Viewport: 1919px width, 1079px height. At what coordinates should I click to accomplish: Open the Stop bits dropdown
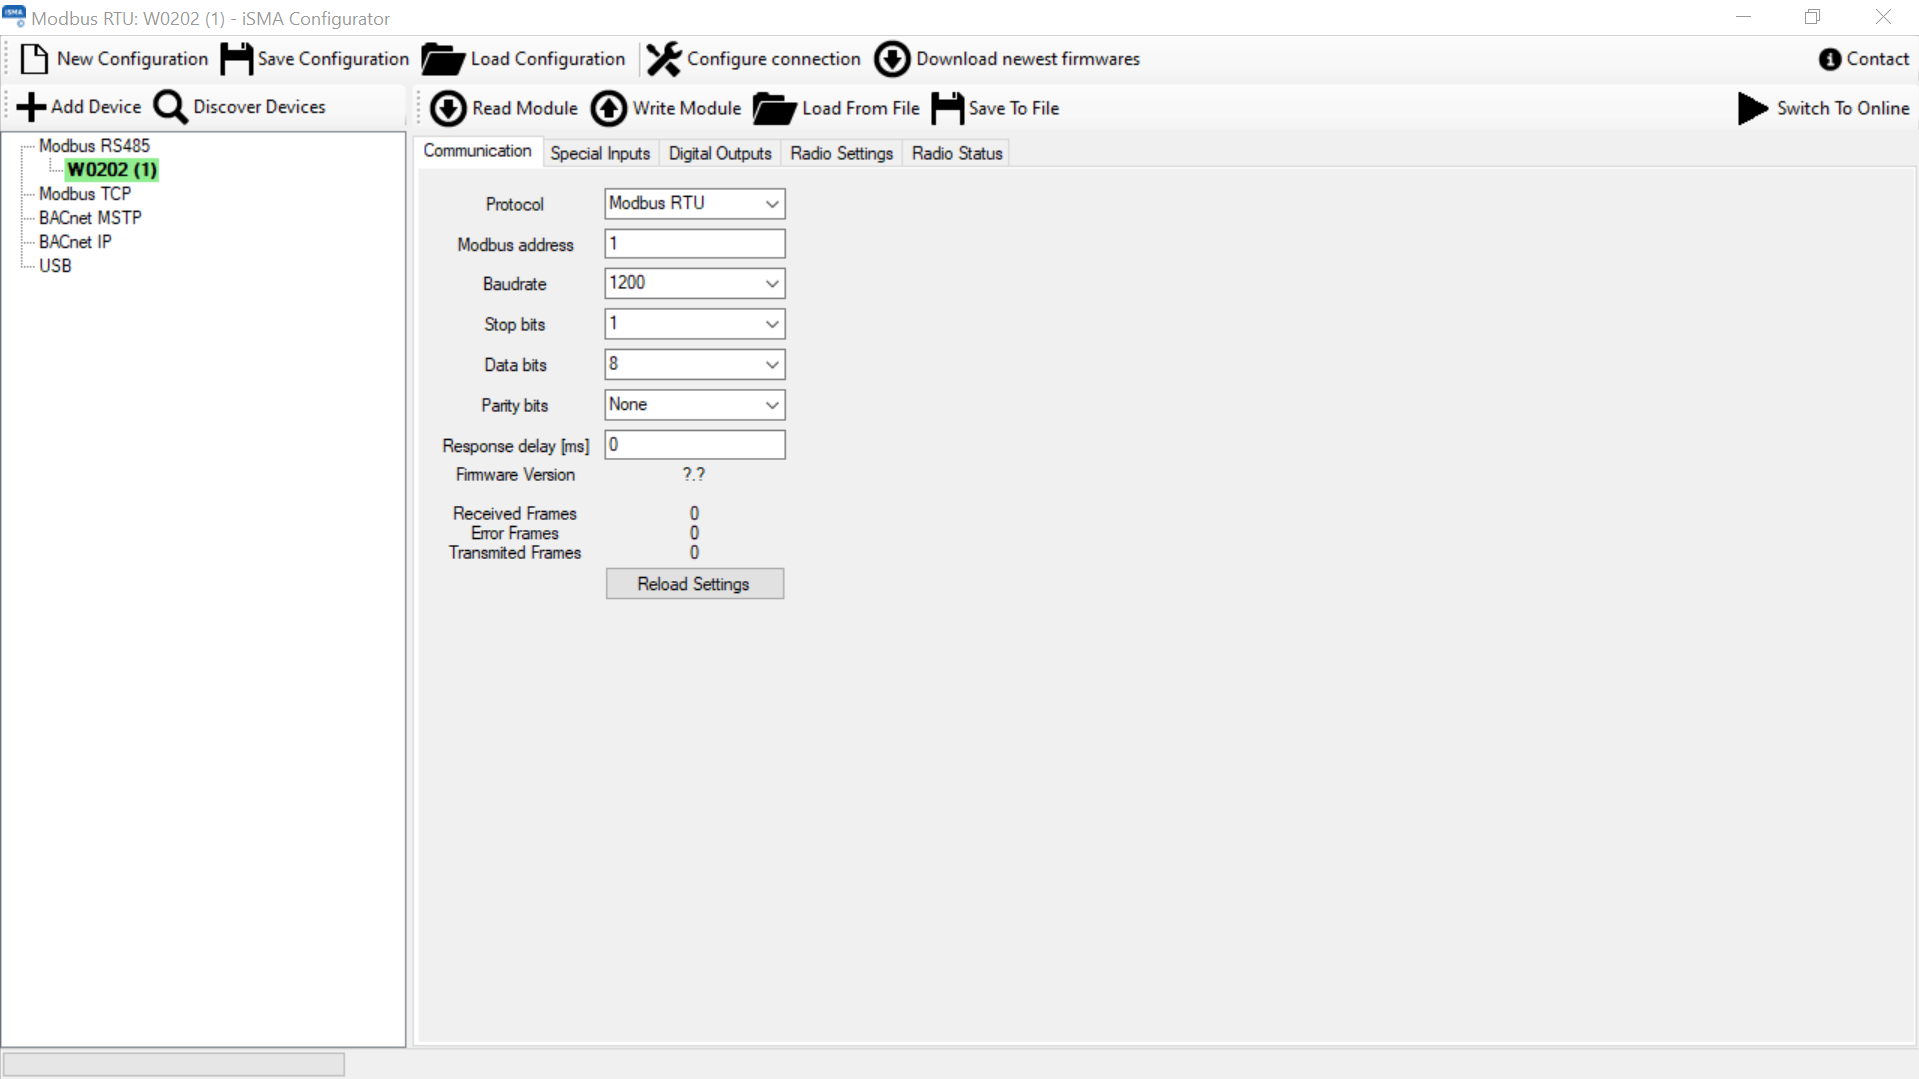771,324
